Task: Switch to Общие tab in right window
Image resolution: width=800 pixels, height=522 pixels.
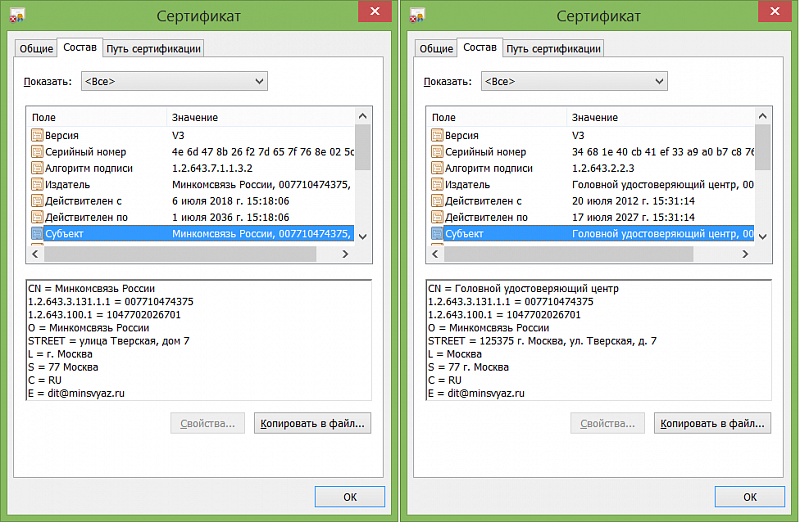Action: 436,48
